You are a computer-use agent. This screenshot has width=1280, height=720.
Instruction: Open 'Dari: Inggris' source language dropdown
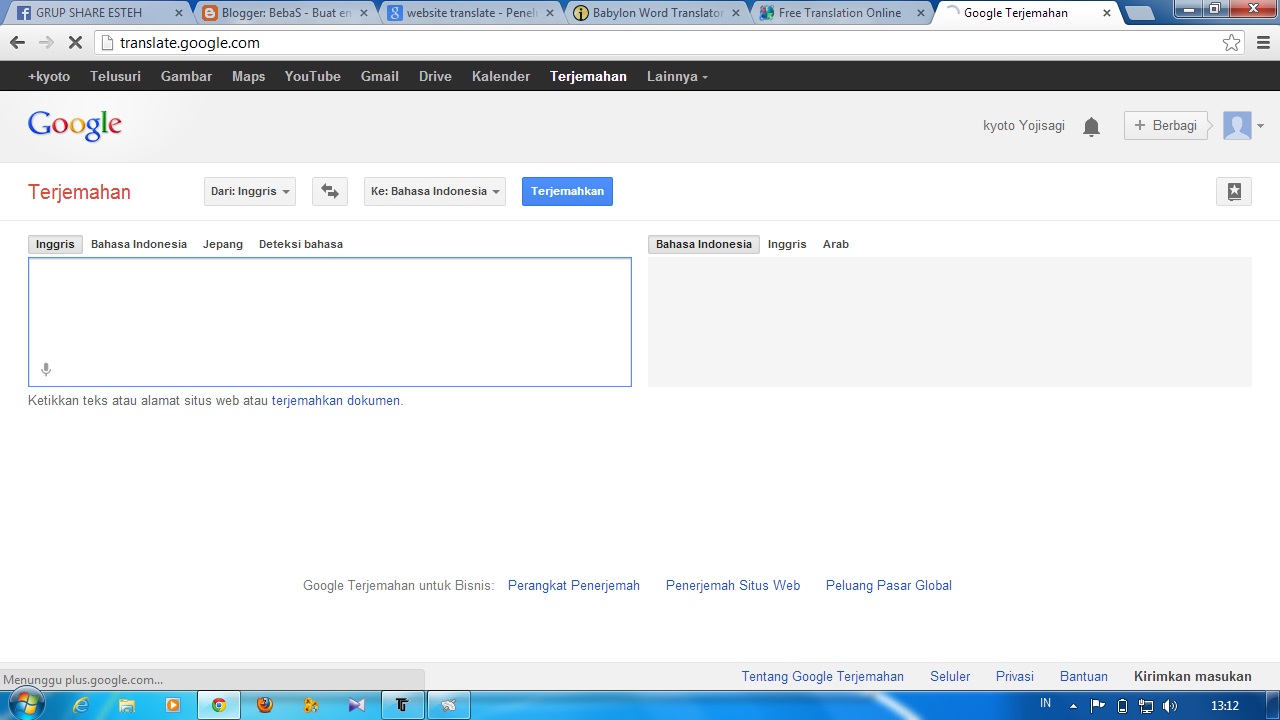coord(250,191)
